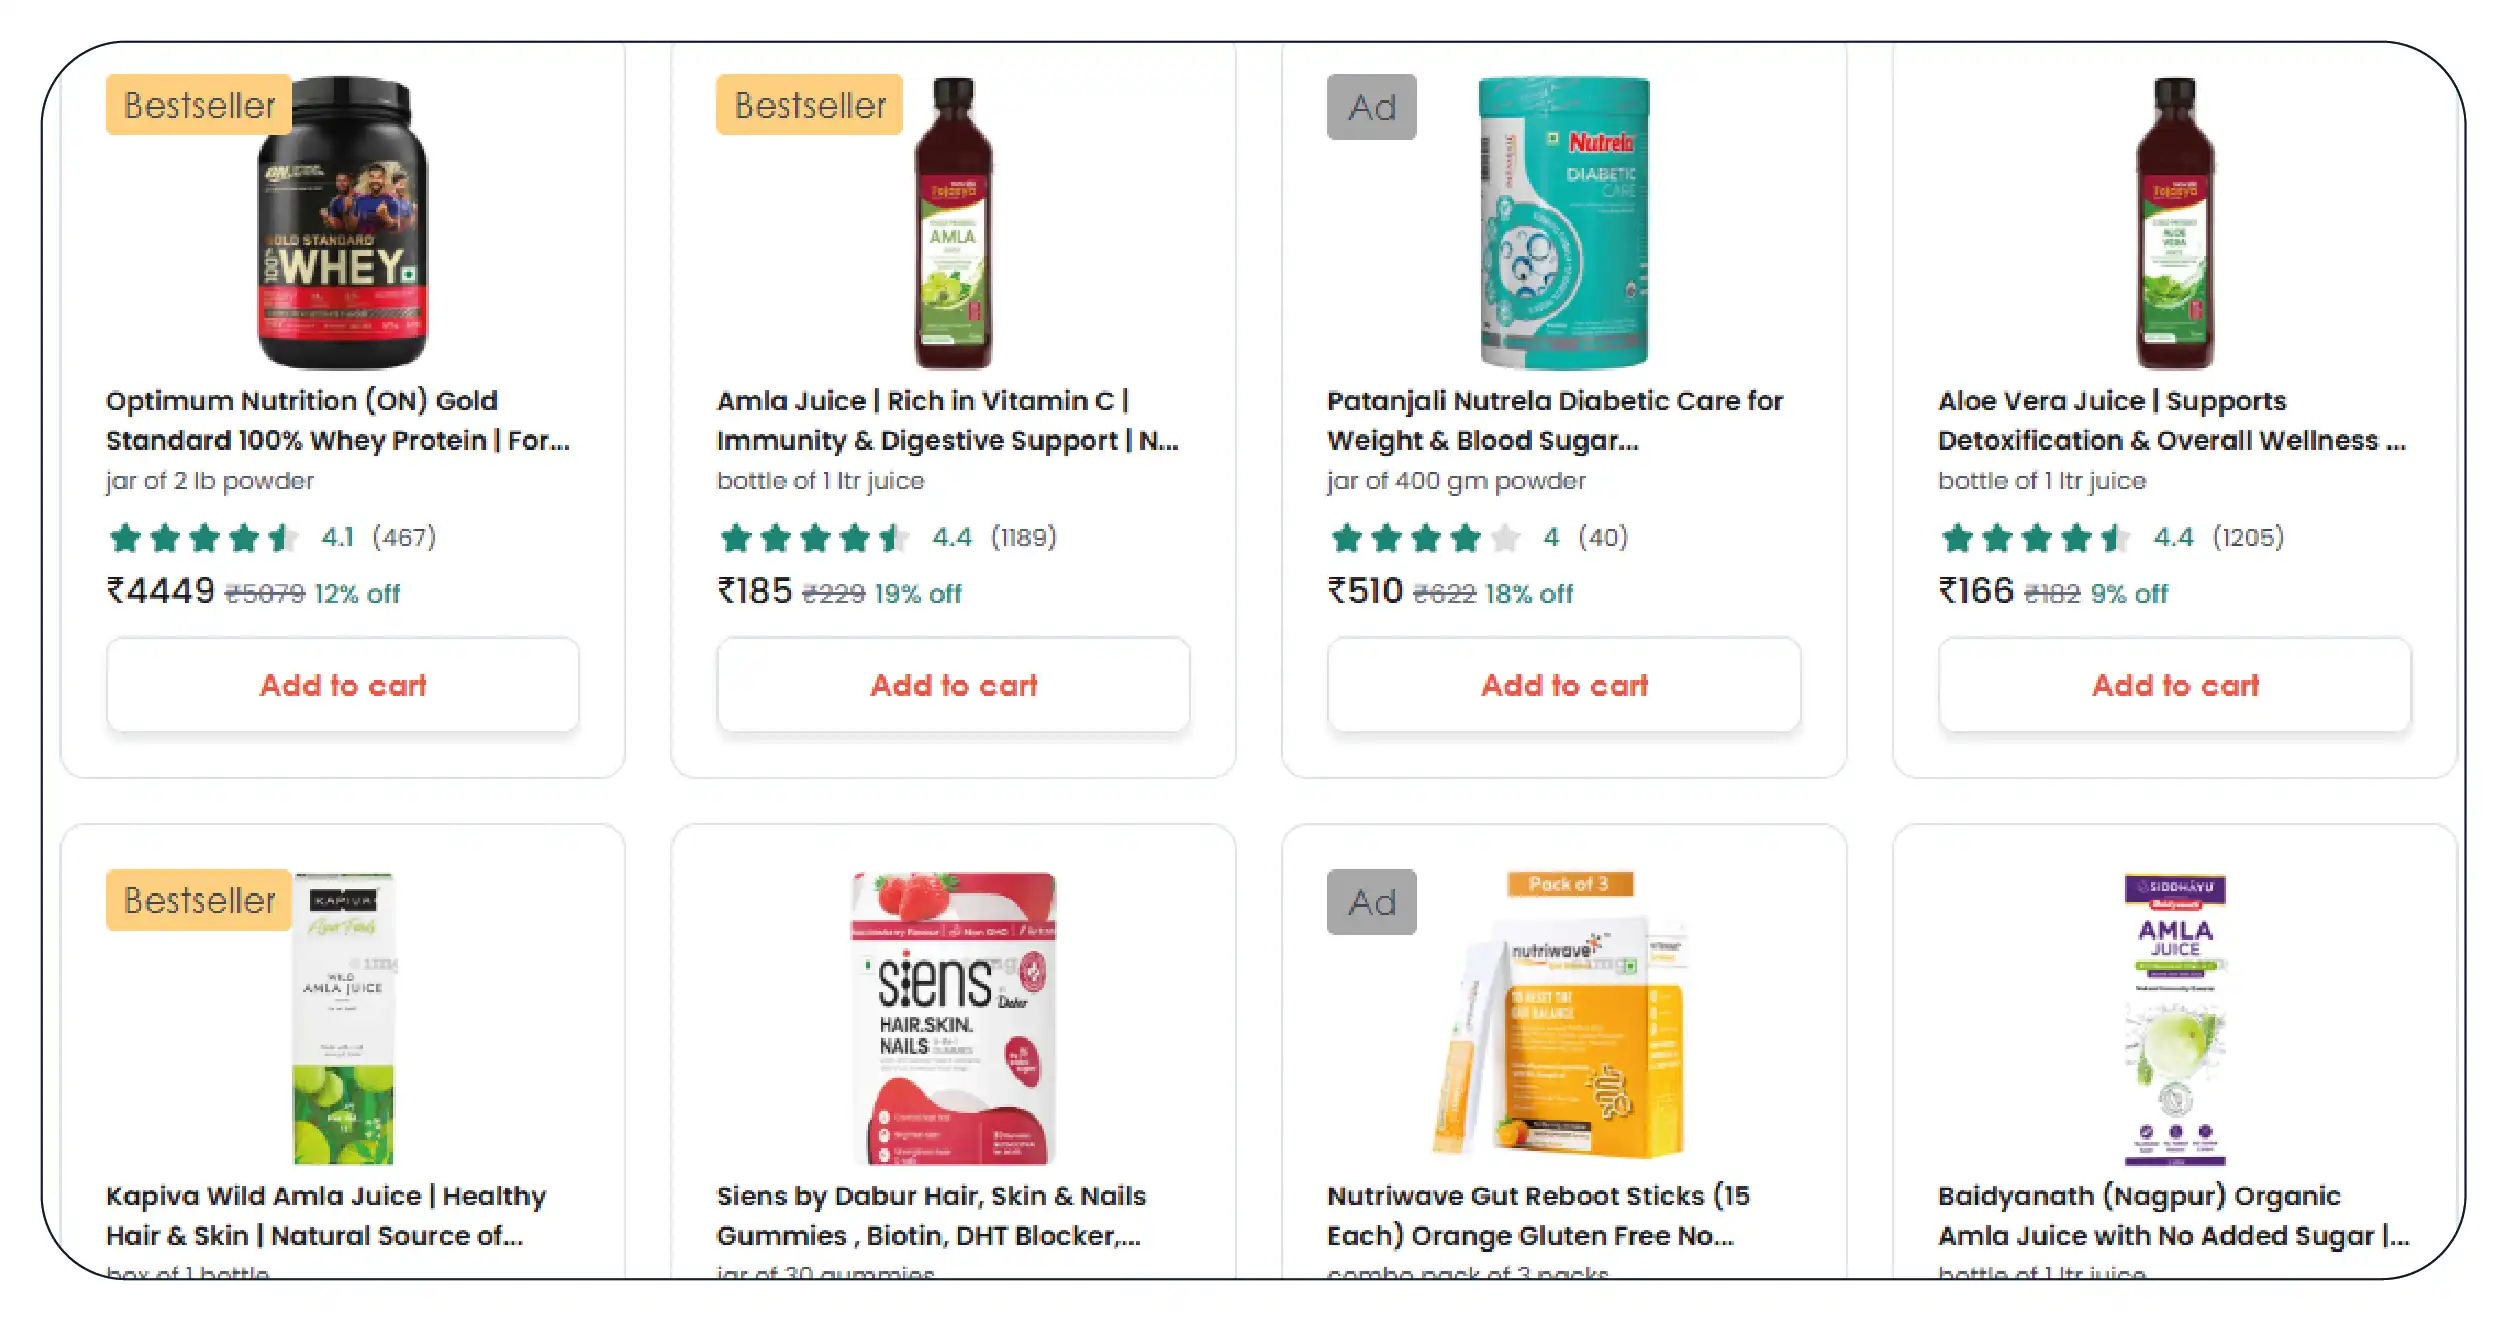Open the Baidyanath Amla Juice image
Screen dimensions: 2509x1321
pyautogui.click(x=2175, y=1018)
